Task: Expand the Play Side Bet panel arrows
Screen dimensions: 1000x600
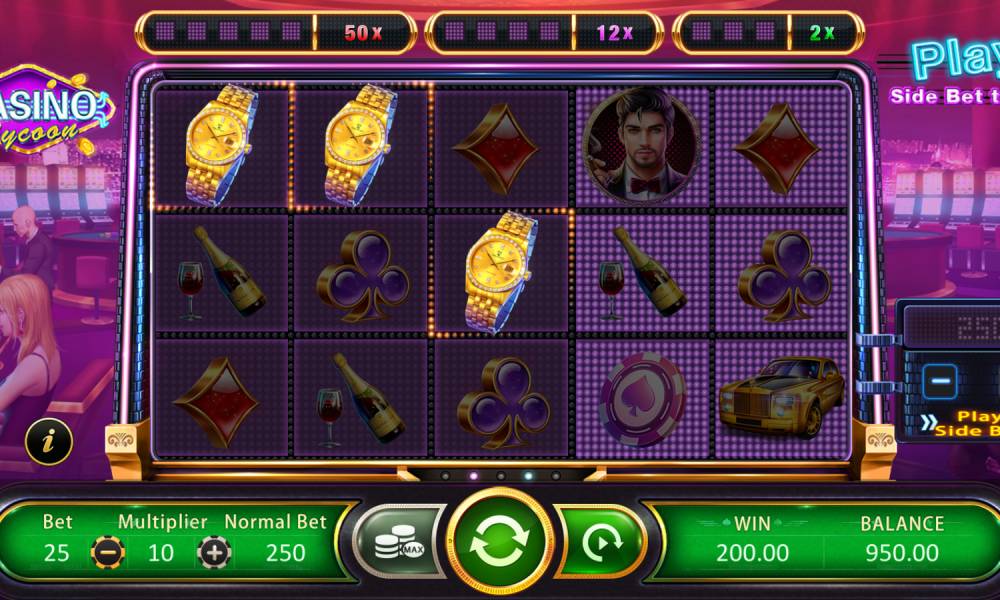Action: (929, 423)
